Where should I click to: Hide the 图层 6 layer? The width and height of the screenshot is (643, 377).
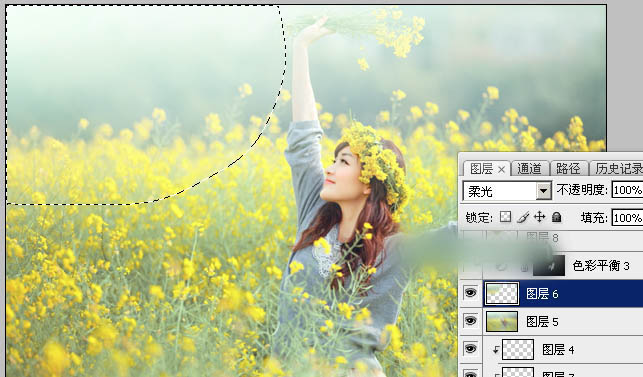(470, 293)
